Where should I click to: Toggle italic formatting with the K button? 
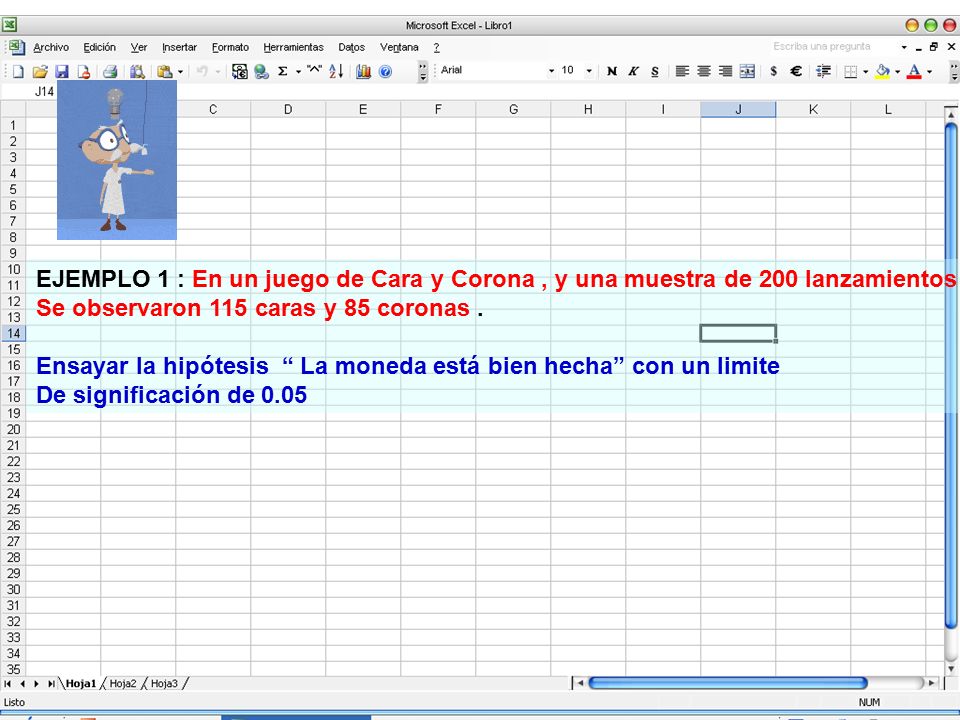coord(633,71)
